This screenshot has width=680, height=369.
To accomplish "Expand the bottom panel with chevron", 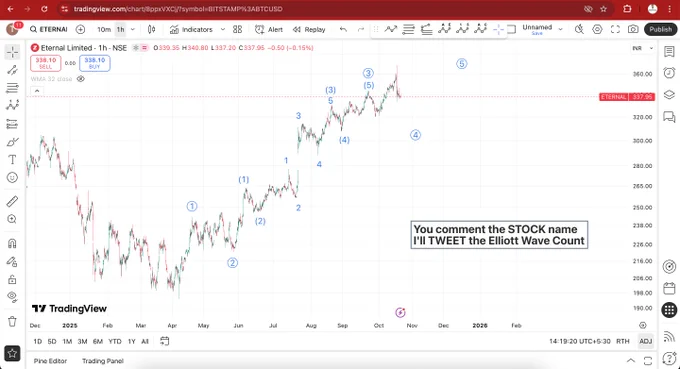I will [631, 361].
